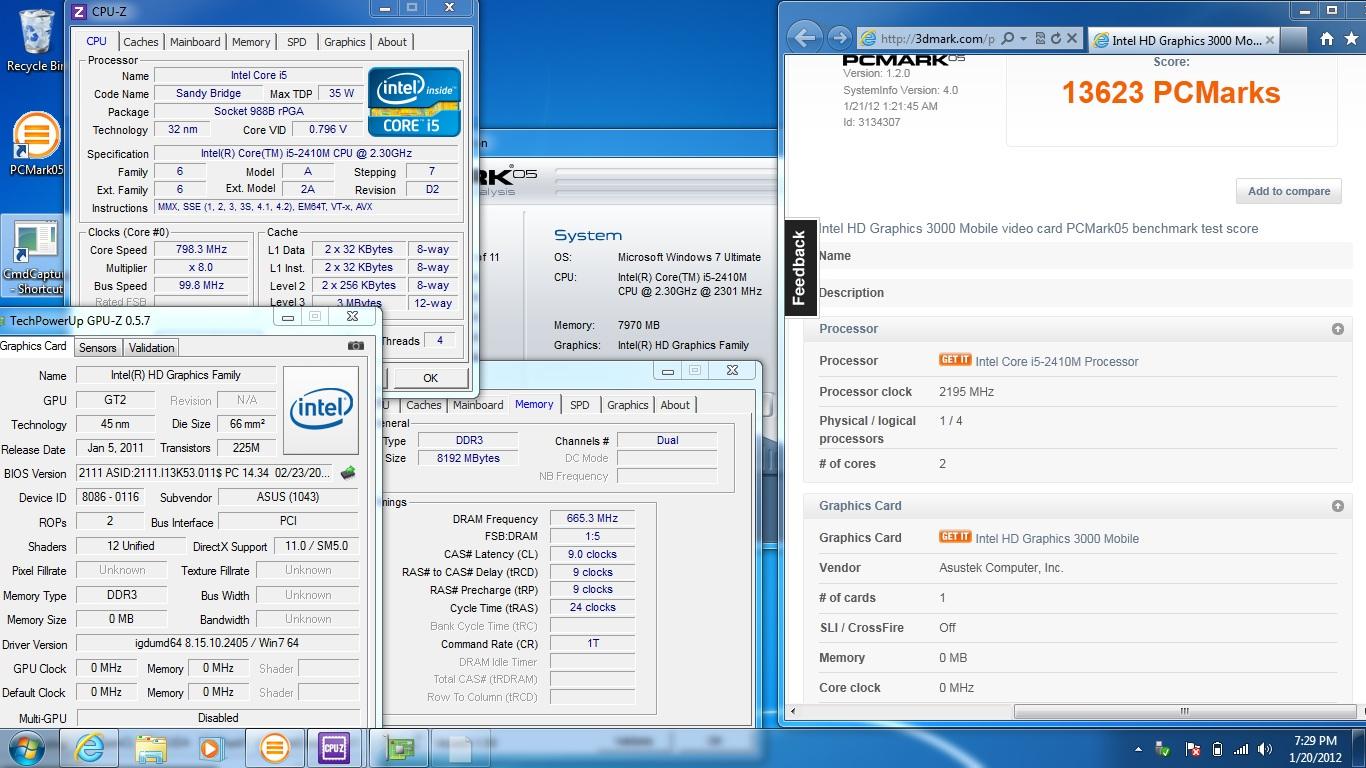1366x768 pixels.
Task: Click the GPU-Z Driver Version field
Action: (217, 643)
